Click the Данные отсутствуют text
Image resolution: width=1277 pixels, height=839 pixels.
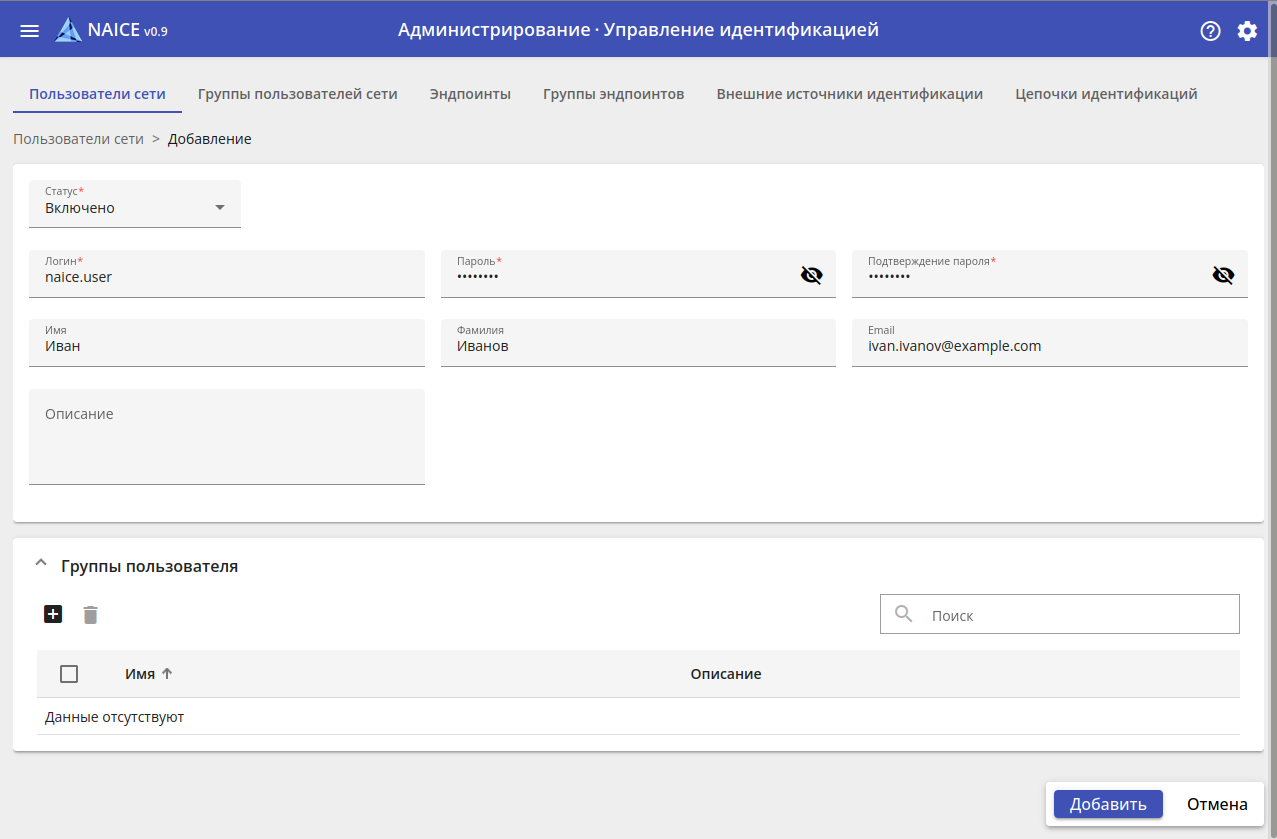click(x=114, y=717)
